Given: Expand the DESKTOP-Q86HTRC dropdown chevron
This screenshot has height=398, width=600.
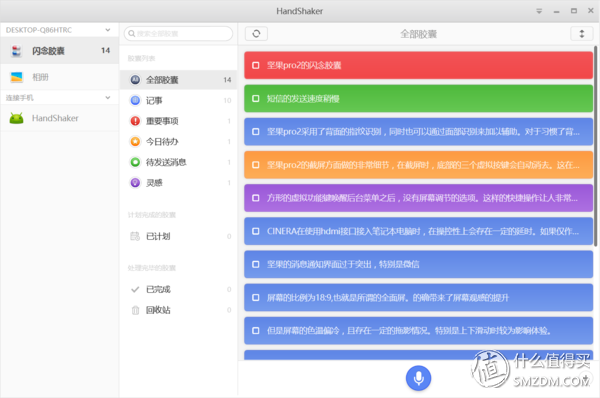Looking at the screenshot, I should point(108,30).
